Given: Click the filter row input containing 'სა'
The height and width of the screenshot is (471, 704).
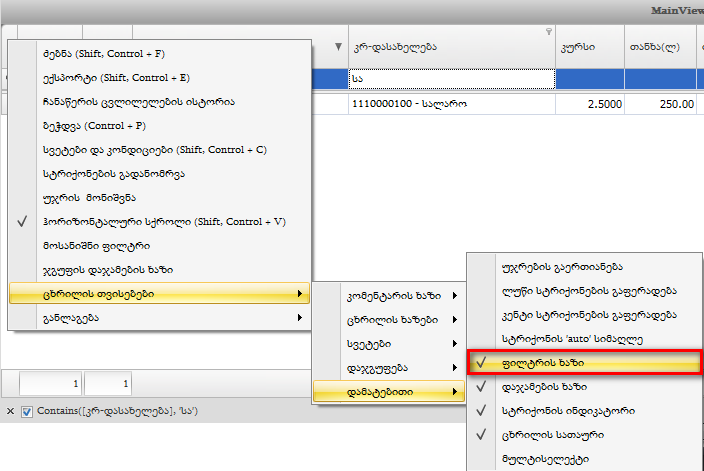Looking at the screenshot, I should pyautogui.click(x=450, y=78).
